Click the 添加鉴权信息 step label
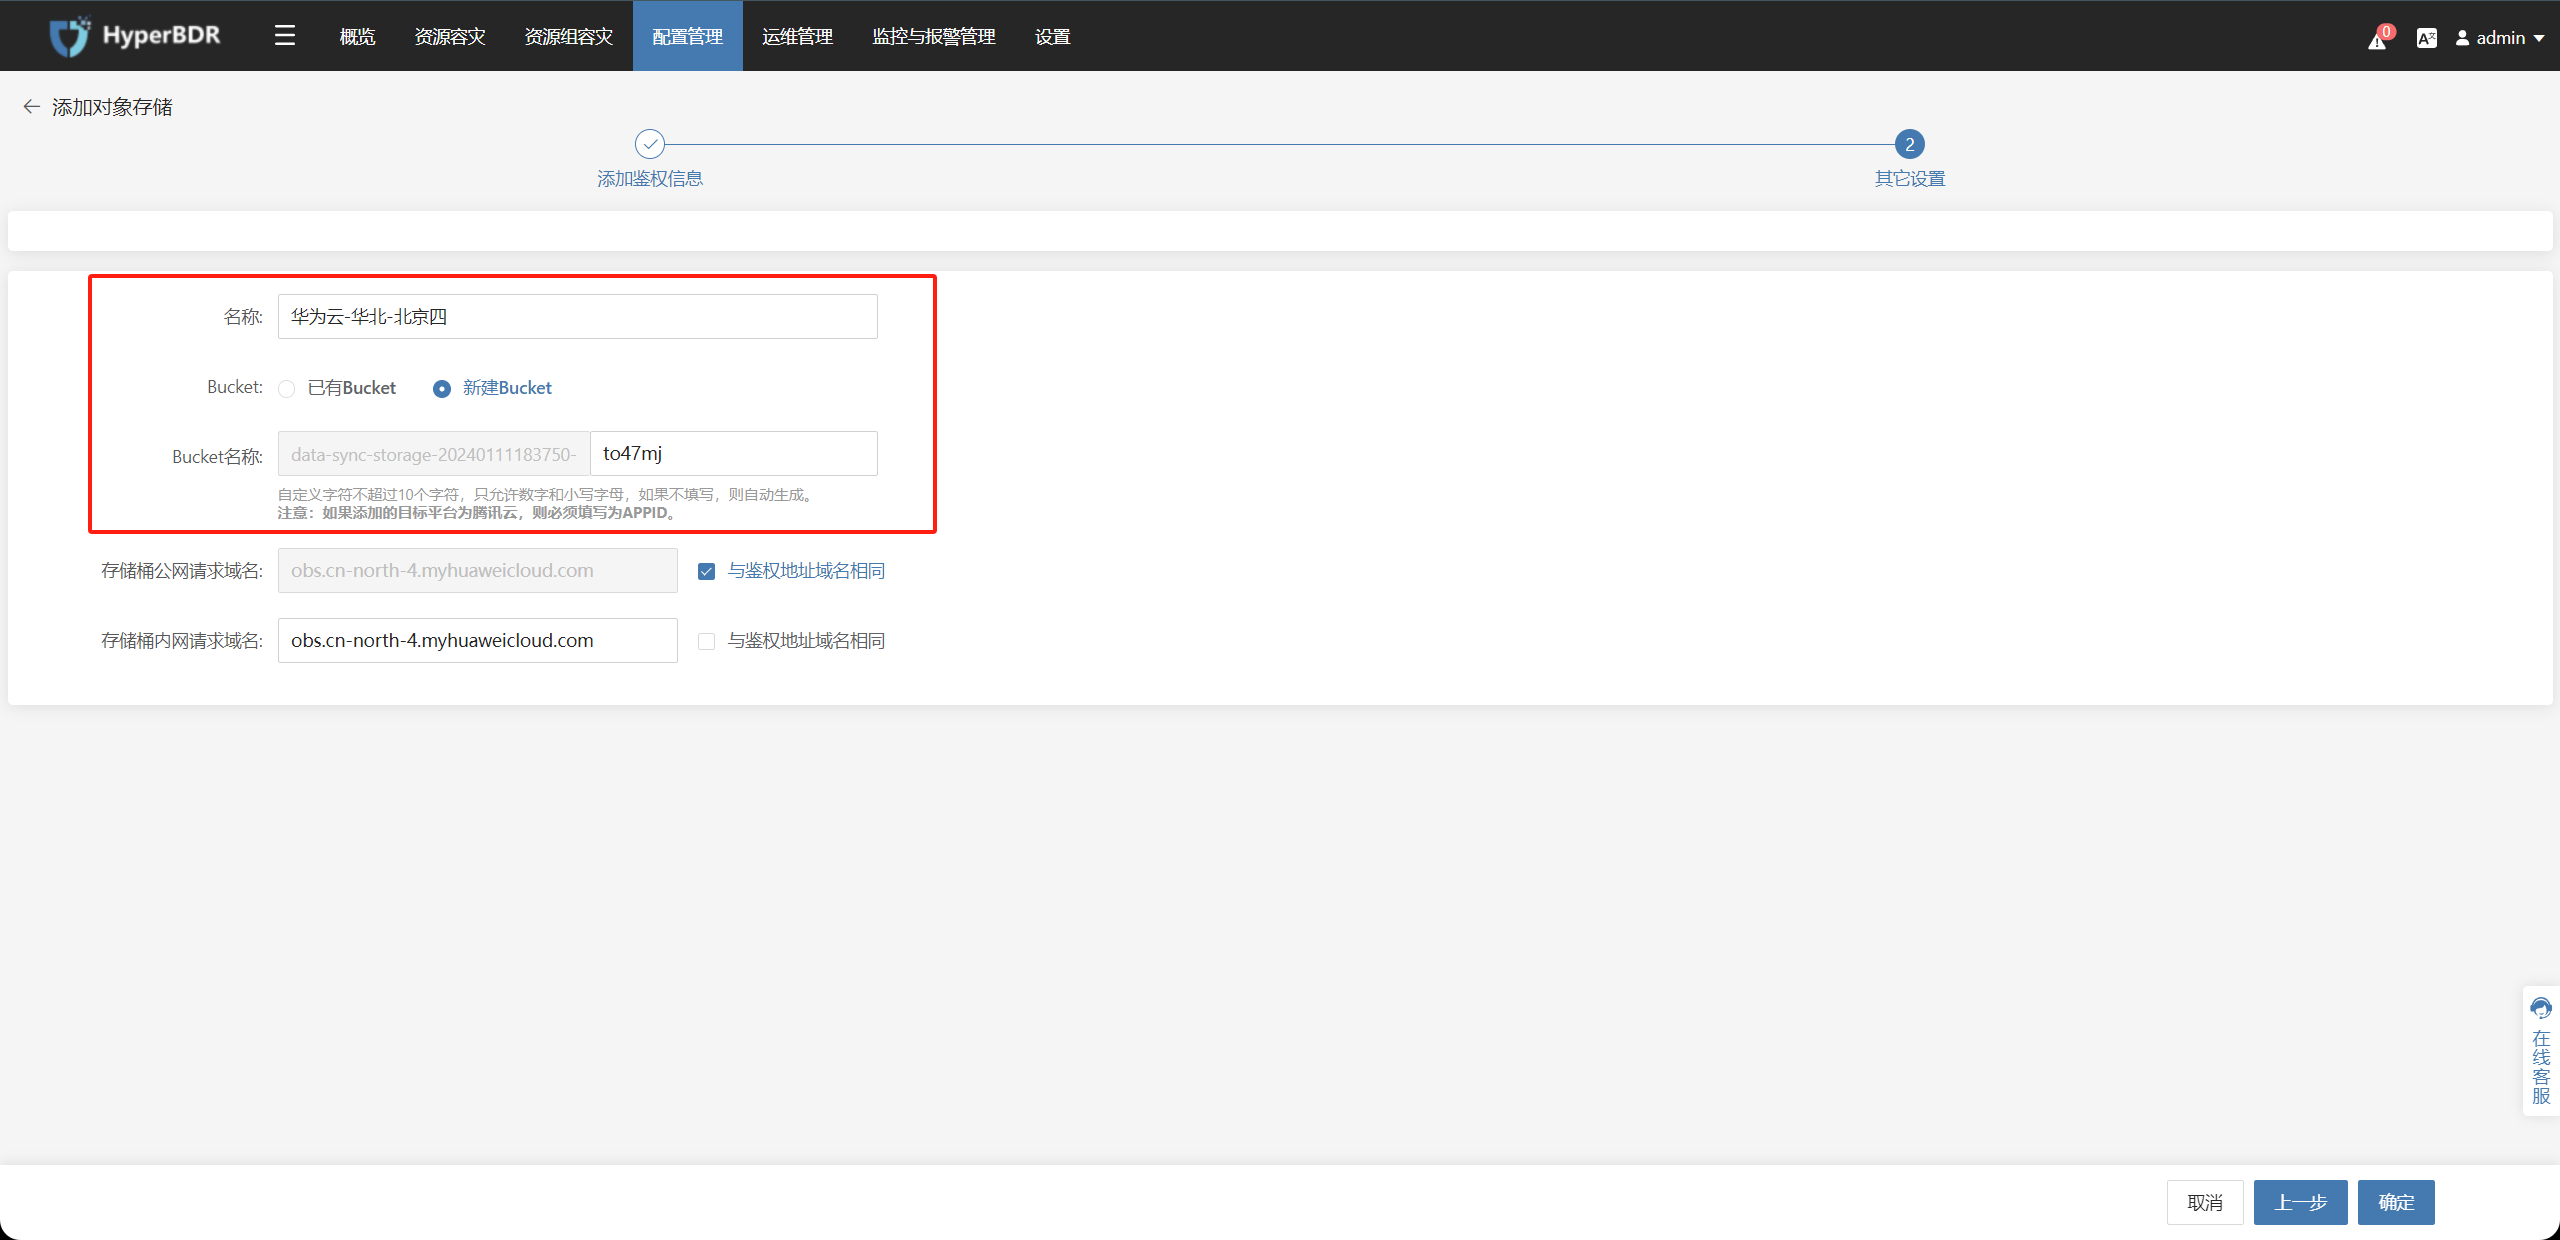Image resolution: width=2560 pixels, height=1240 pixels. tap(650, 179)
